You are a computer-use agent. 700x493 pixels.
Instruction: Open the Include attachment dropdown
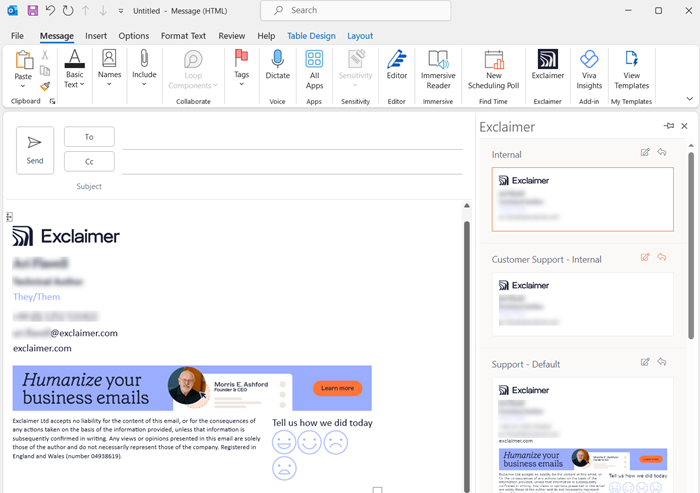click(x=144, y=68)
